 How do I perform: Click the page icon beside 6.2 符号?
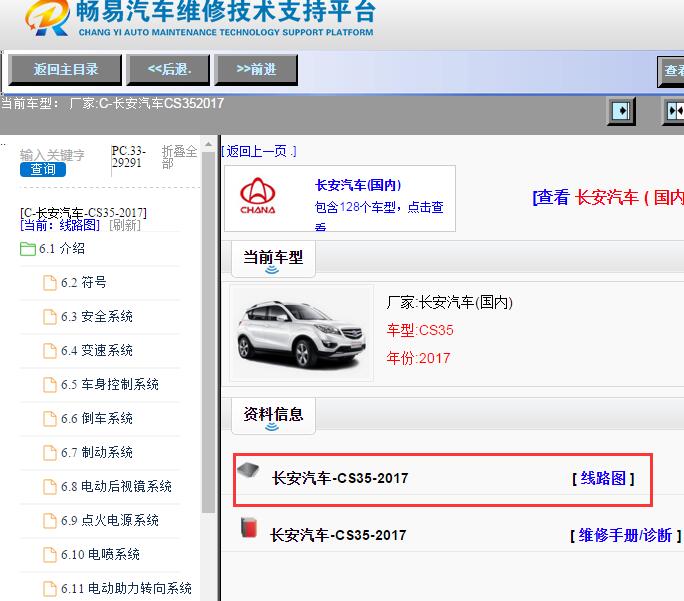click(50, 283)
